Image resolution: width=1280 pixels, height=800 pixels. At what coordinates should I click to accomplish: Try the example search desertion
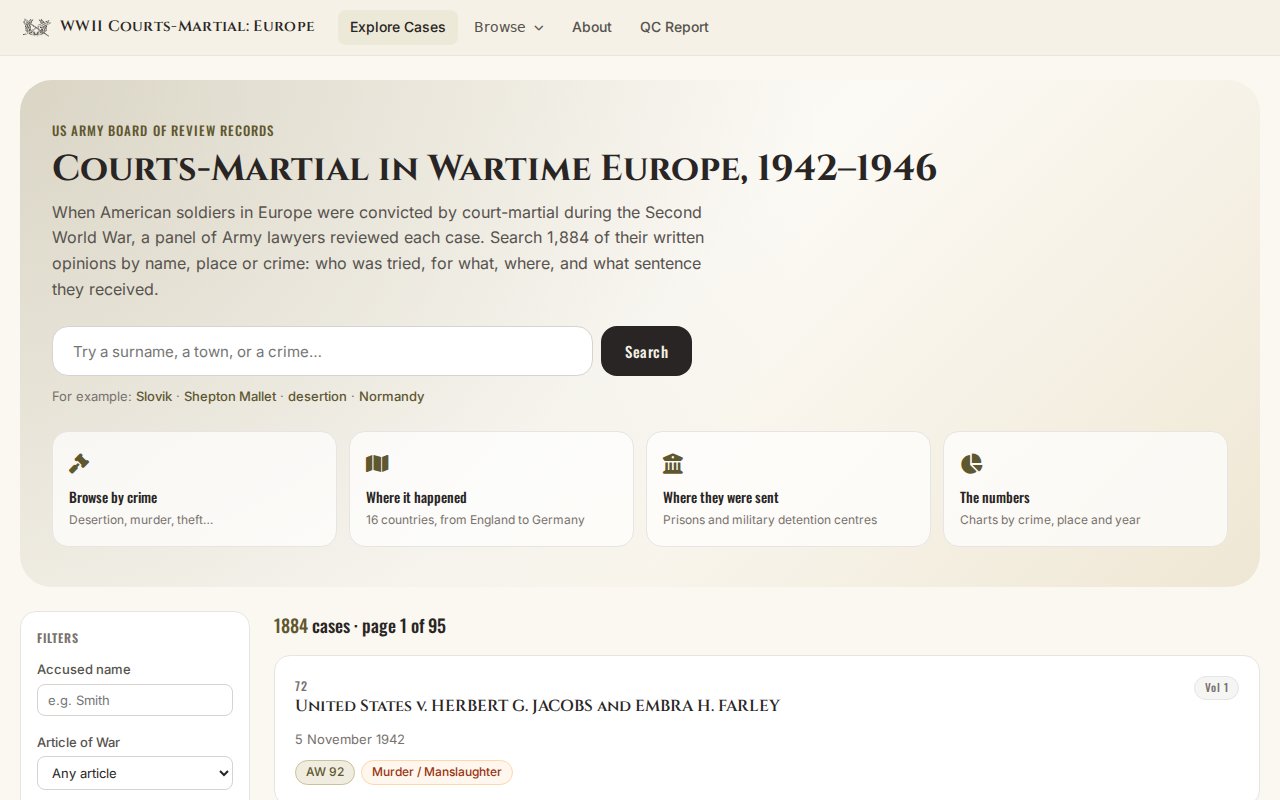click(x=317, y=396)
